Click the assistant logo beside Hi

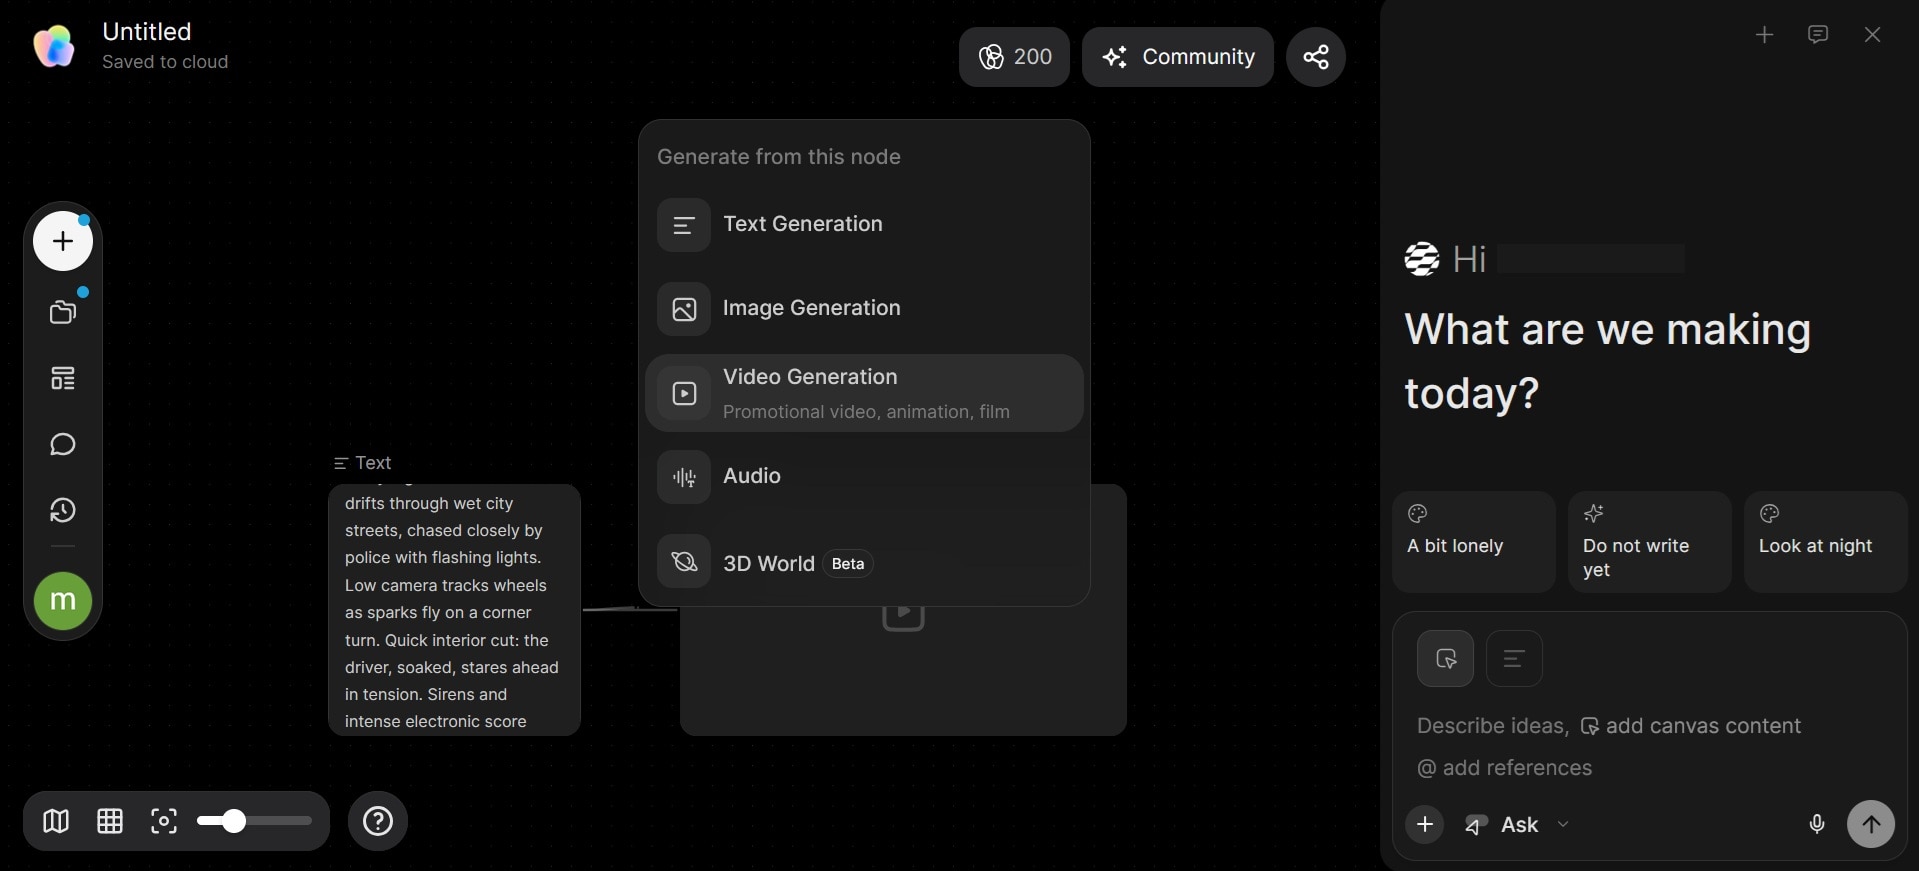pos(1422,259)
